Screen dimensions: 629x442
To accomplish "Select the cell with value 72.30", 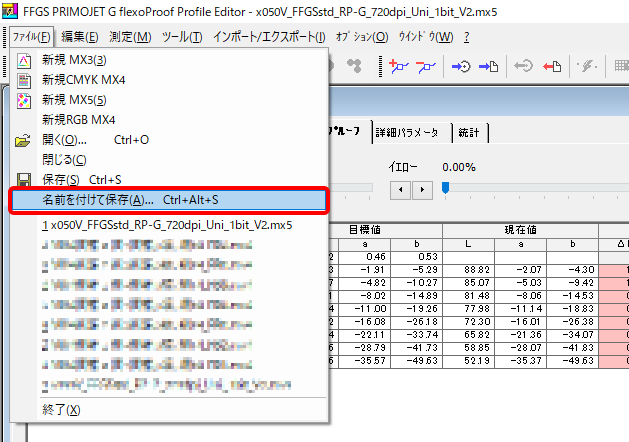I will point(469,322).
